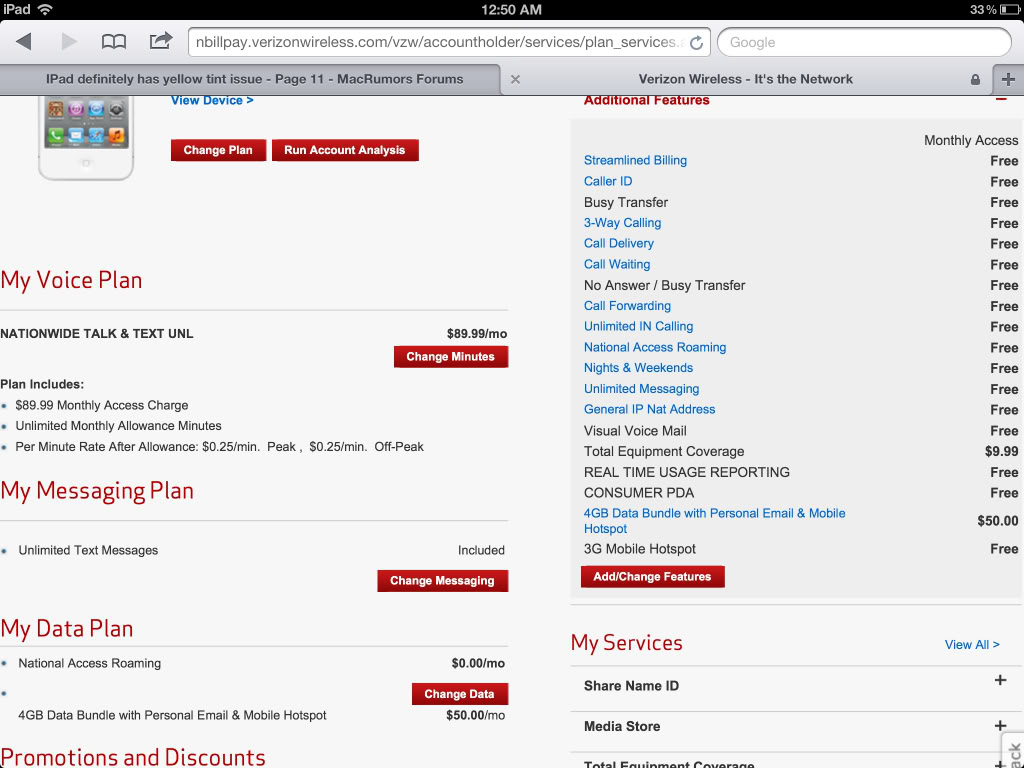Open Streamlined Billing link
The width and height of the screenshot is (1024, 768).
[635, 160]
